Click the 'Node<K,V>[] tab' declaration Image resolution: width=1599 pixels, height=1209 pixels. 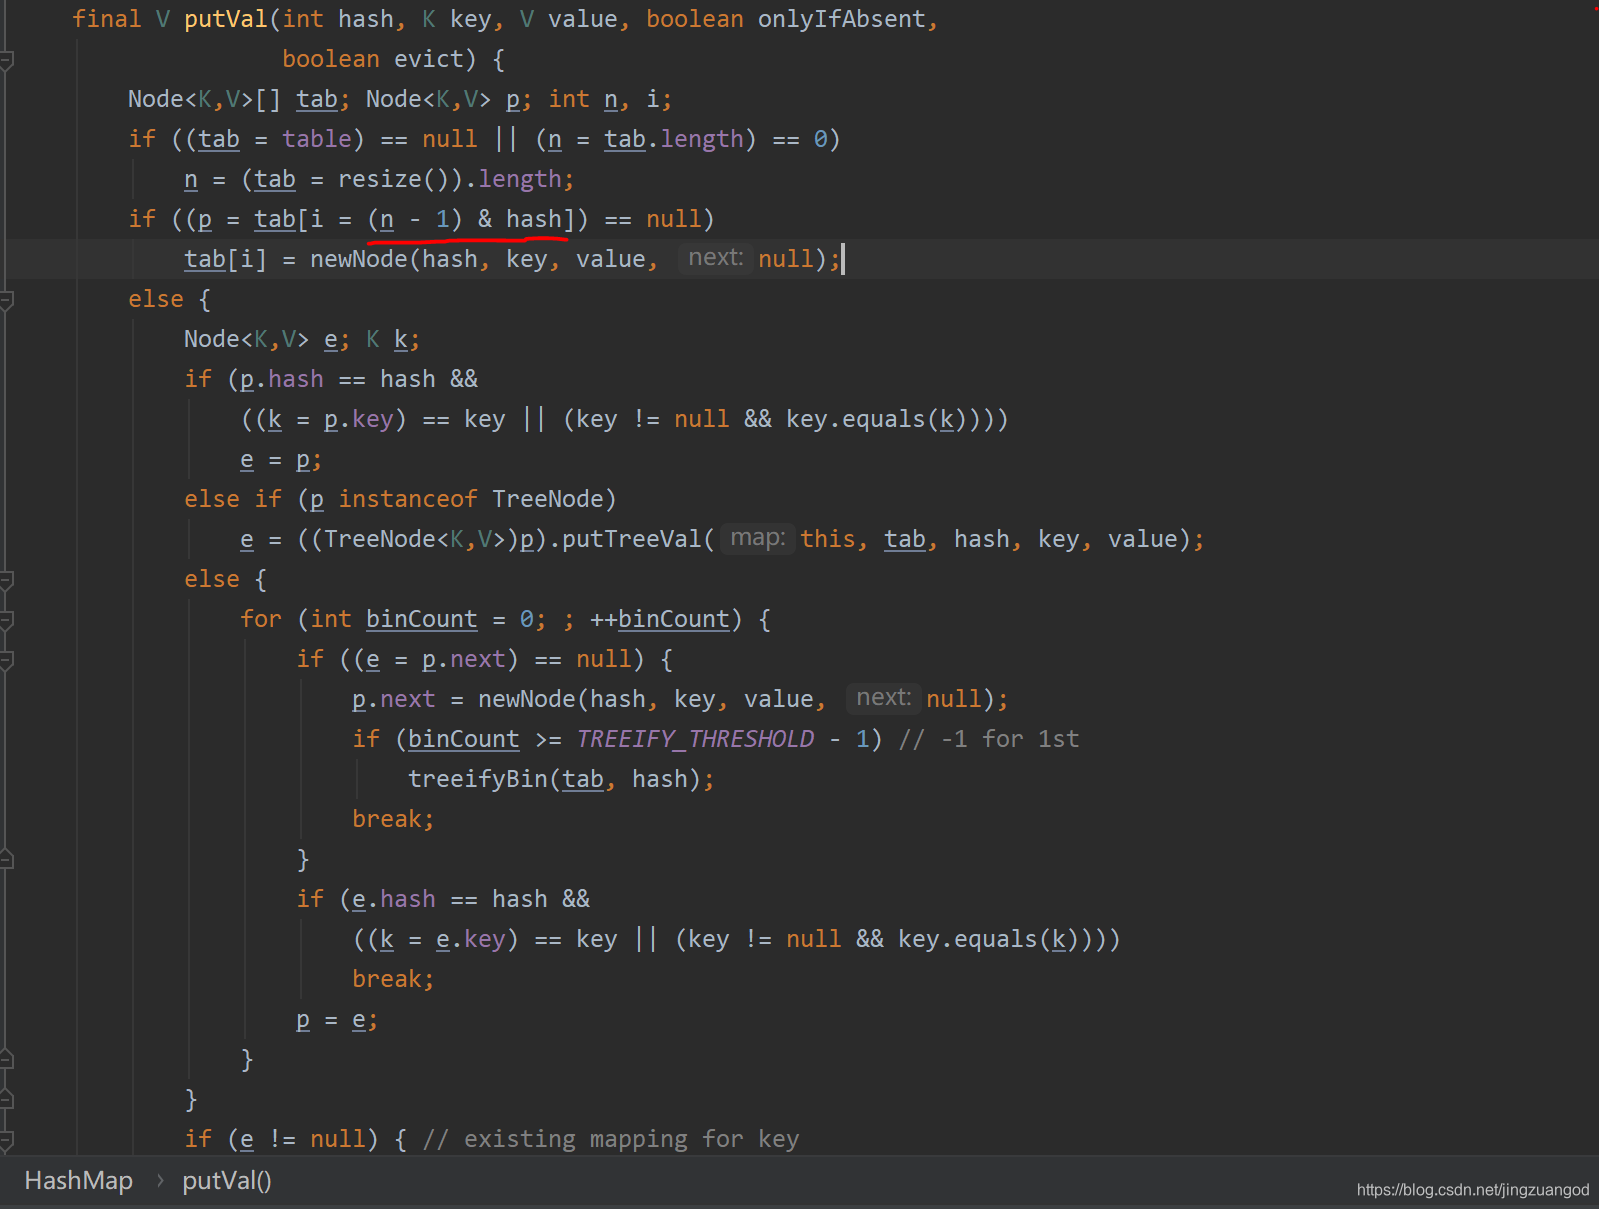(x=233, y=99)
